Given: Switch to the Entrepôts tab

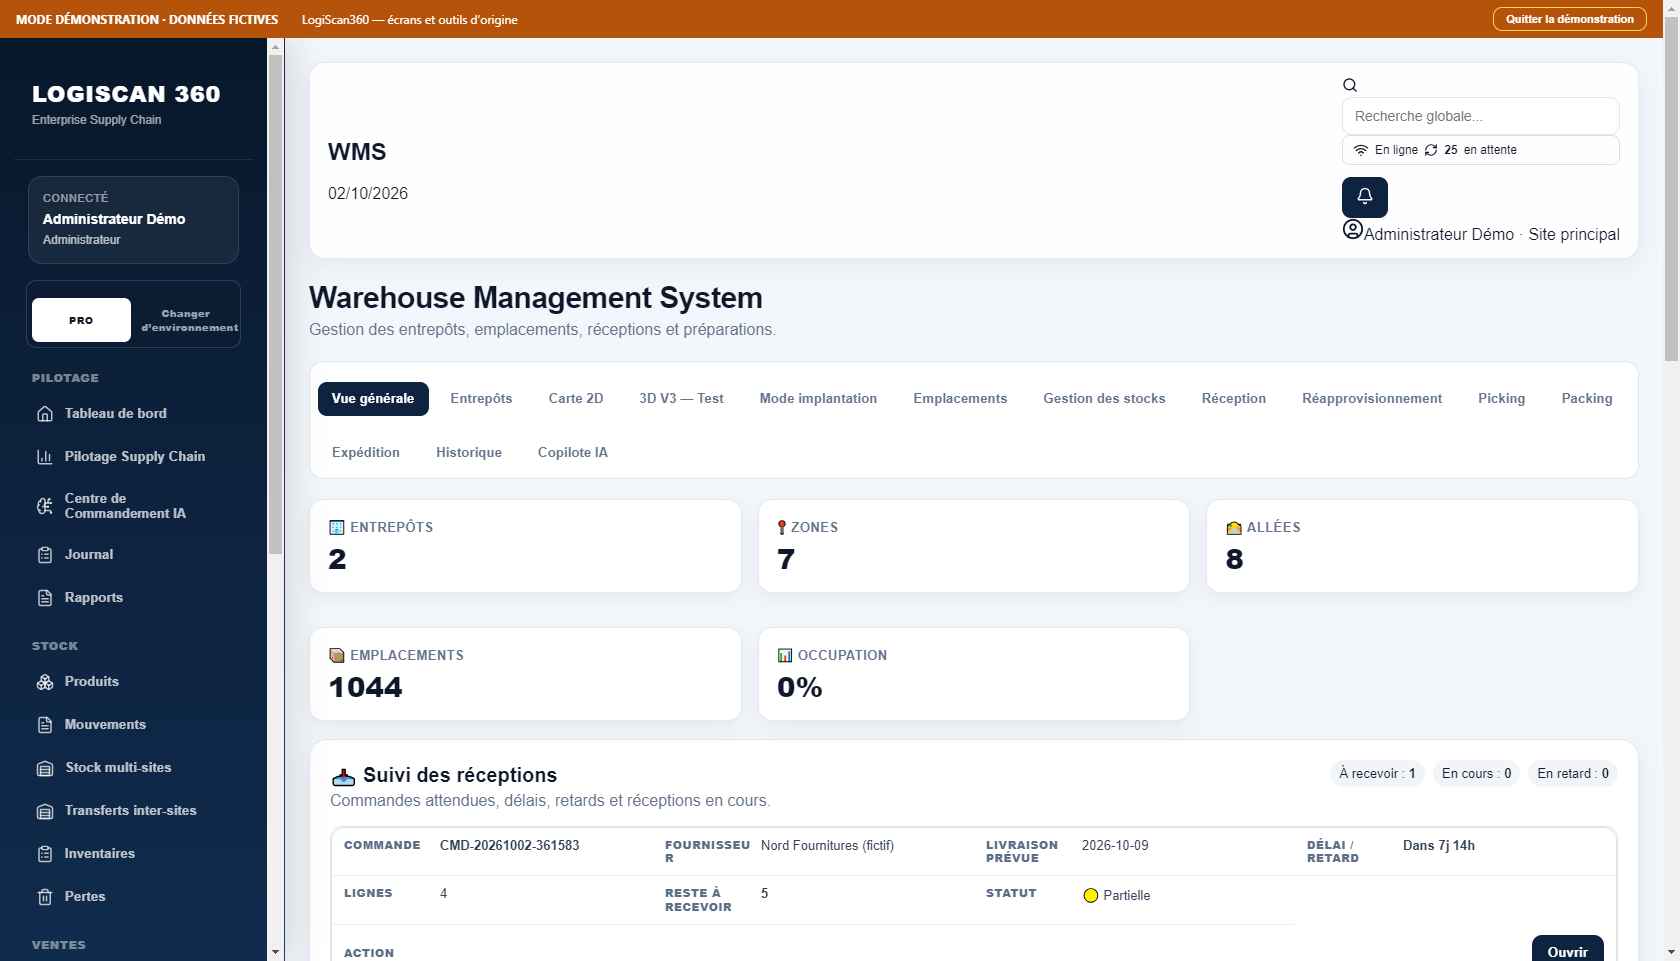Looking at the screenshot, I should [481, 398].
